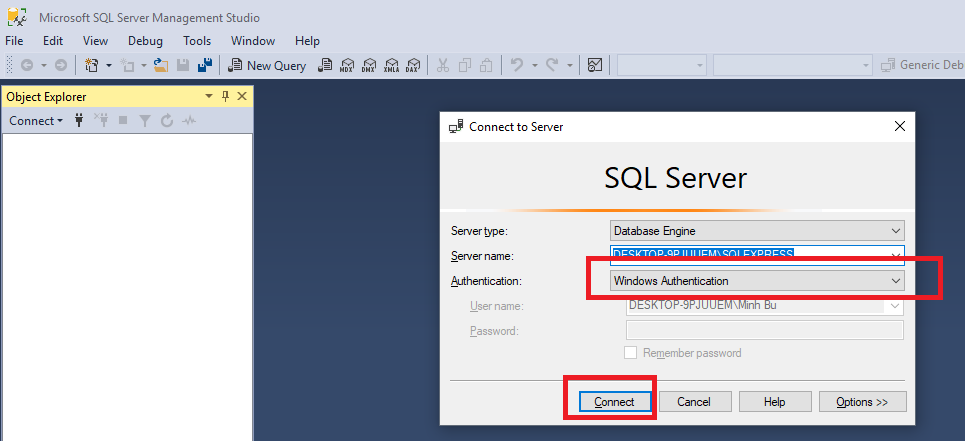Open the Help menu
965x441 pixels.
tap(307, 41)
